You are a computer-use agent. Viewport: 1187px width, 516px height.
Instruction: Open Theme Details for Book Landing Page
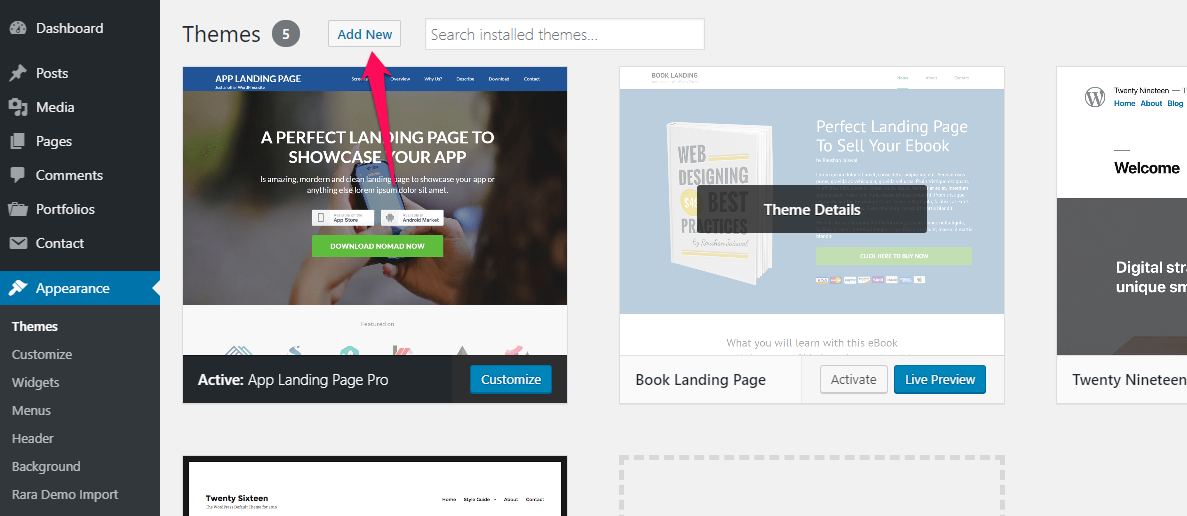pos(812,210)
